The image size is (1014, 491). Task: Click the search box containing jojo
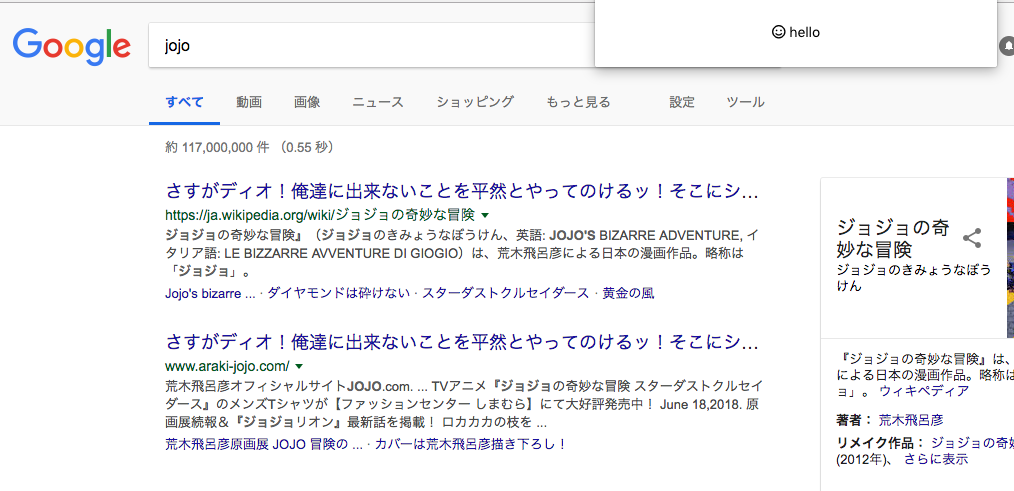click(x=372, y=46)
